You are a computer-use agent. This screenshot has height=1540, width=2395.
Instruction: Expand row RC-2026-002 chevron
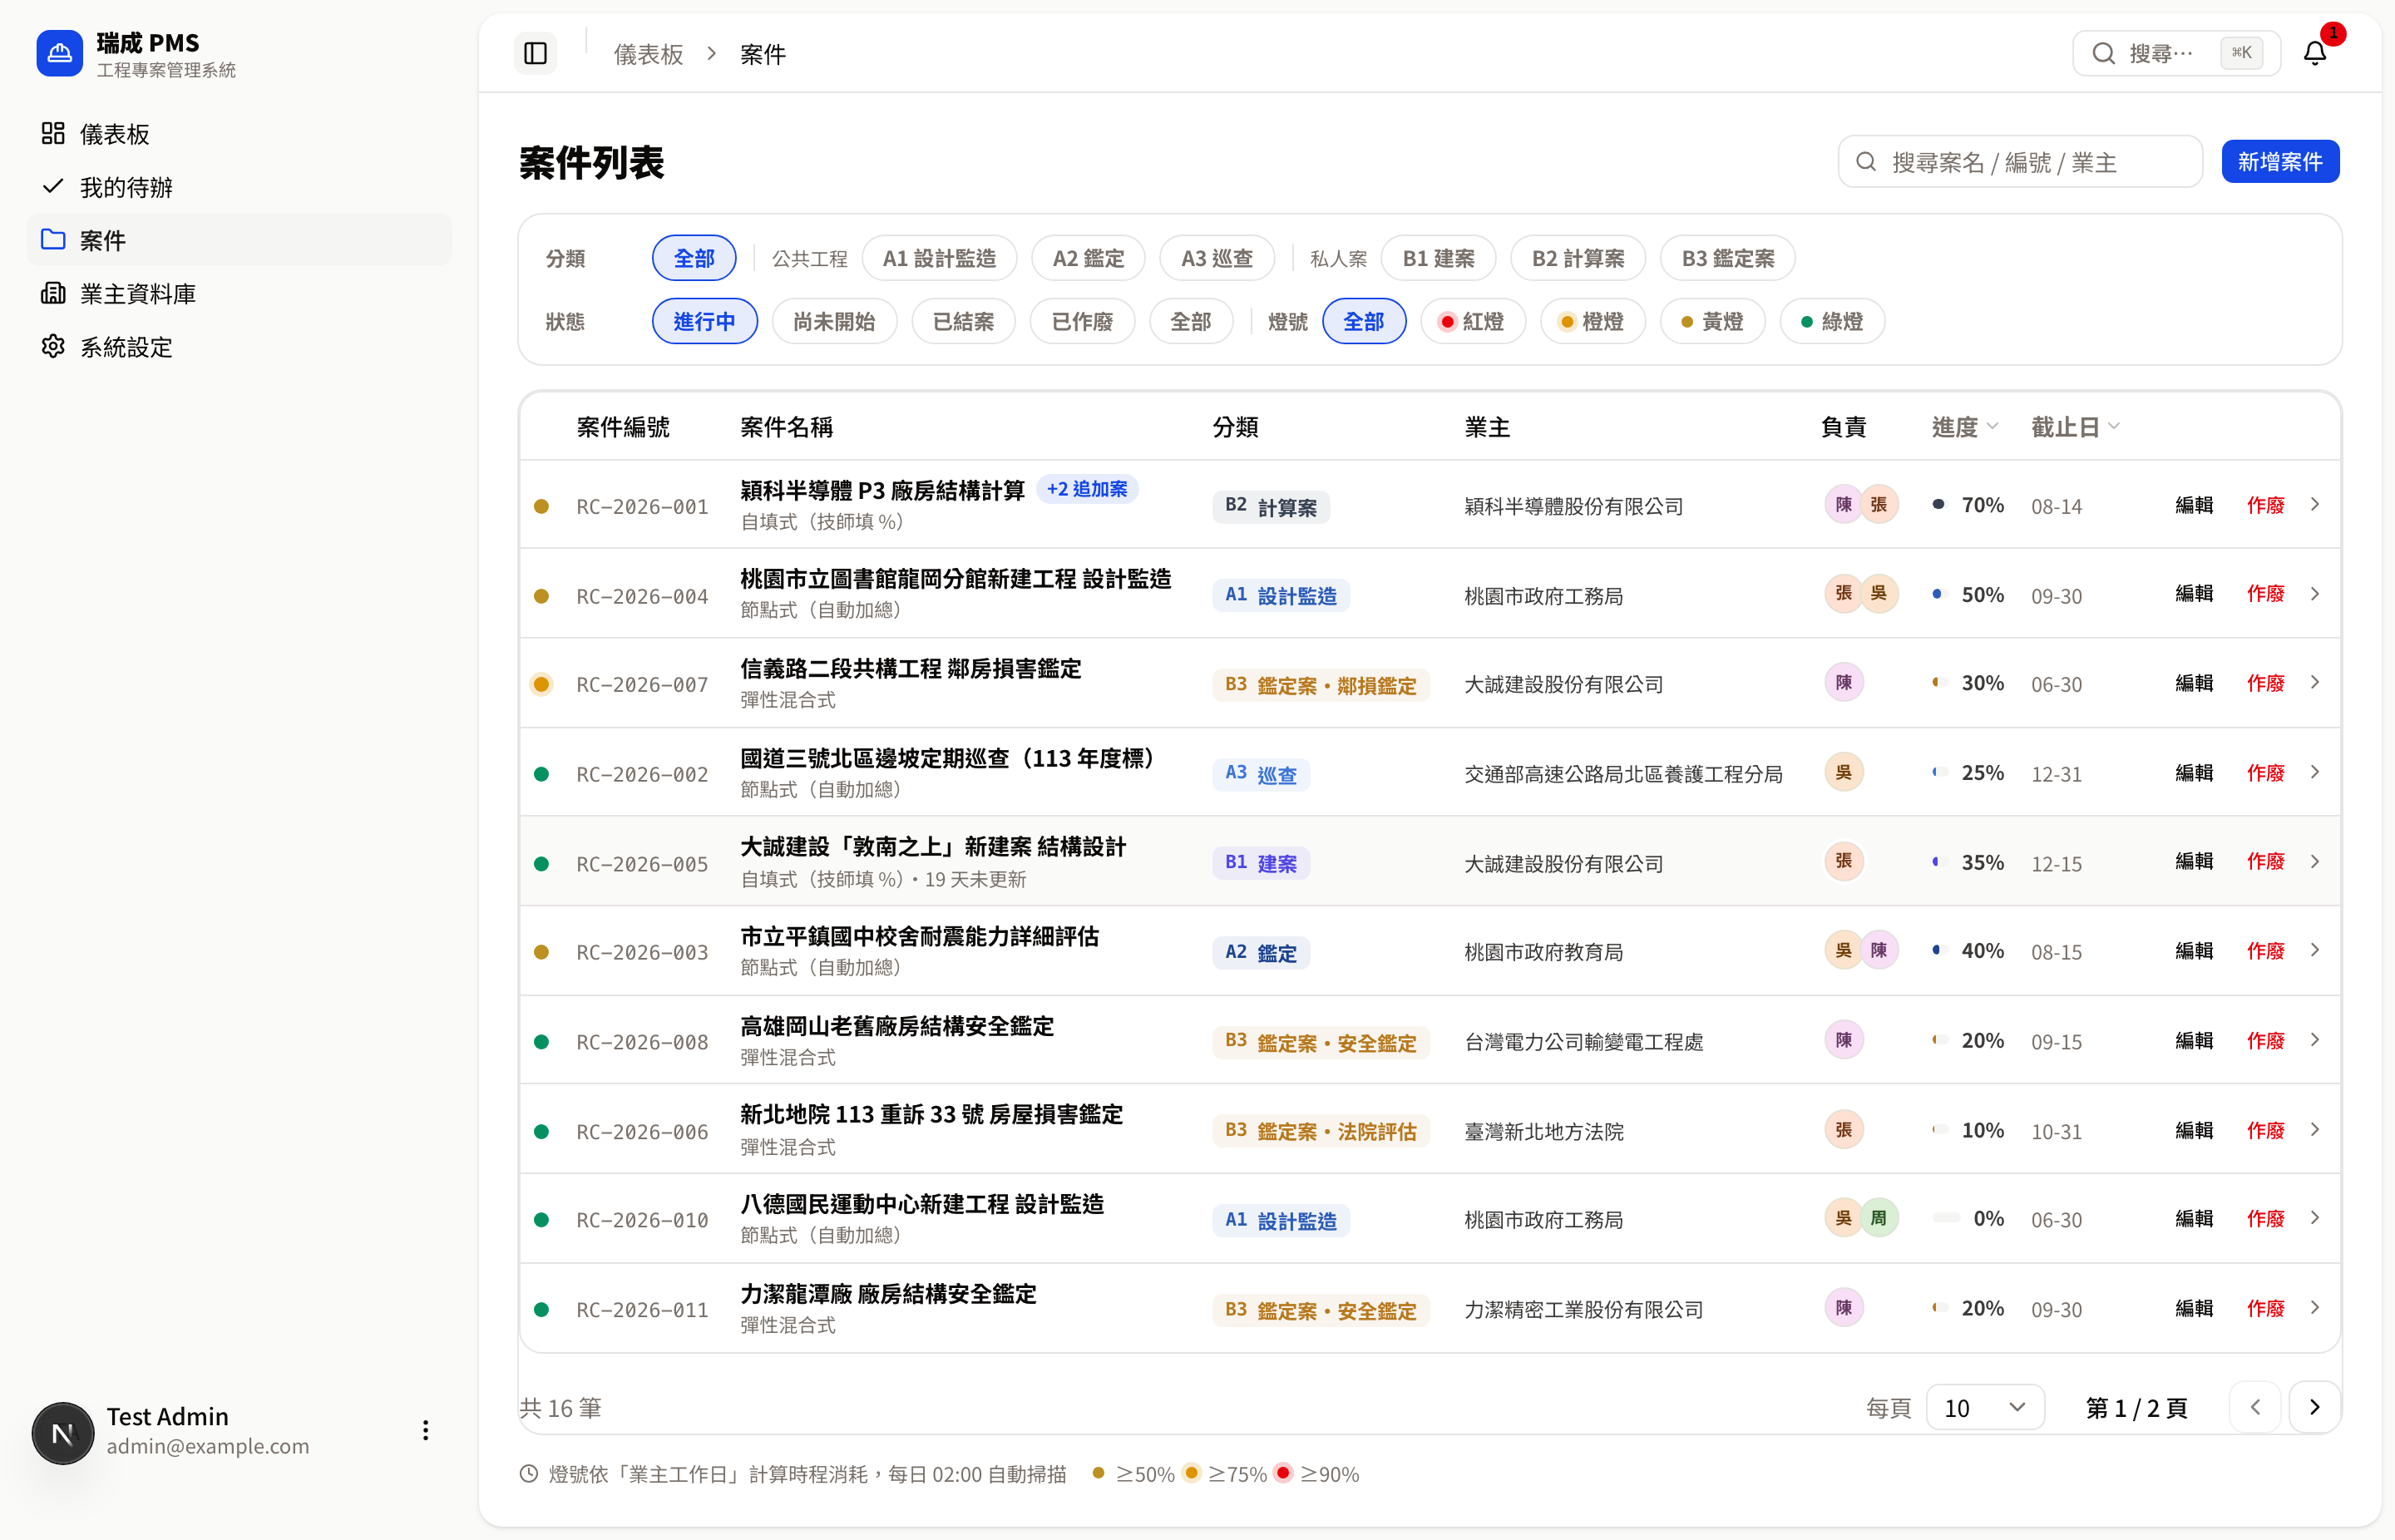2315,773
